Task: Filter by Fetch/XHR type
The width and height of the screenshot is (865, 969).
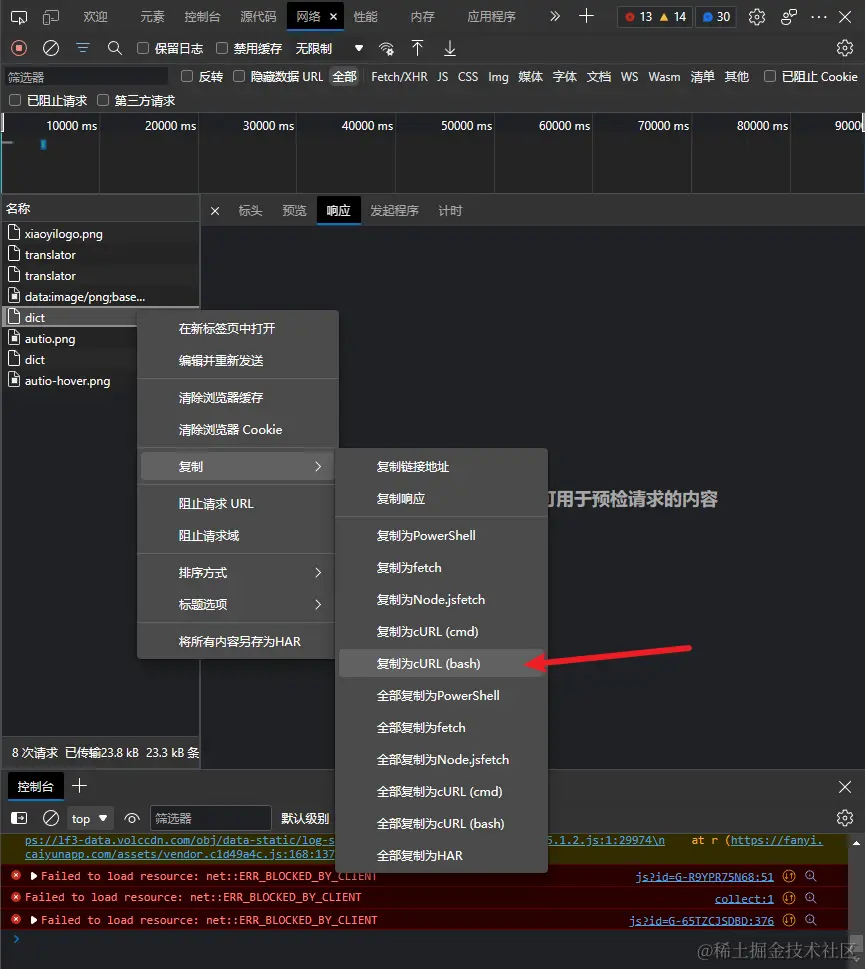Action: pos(399,77)
